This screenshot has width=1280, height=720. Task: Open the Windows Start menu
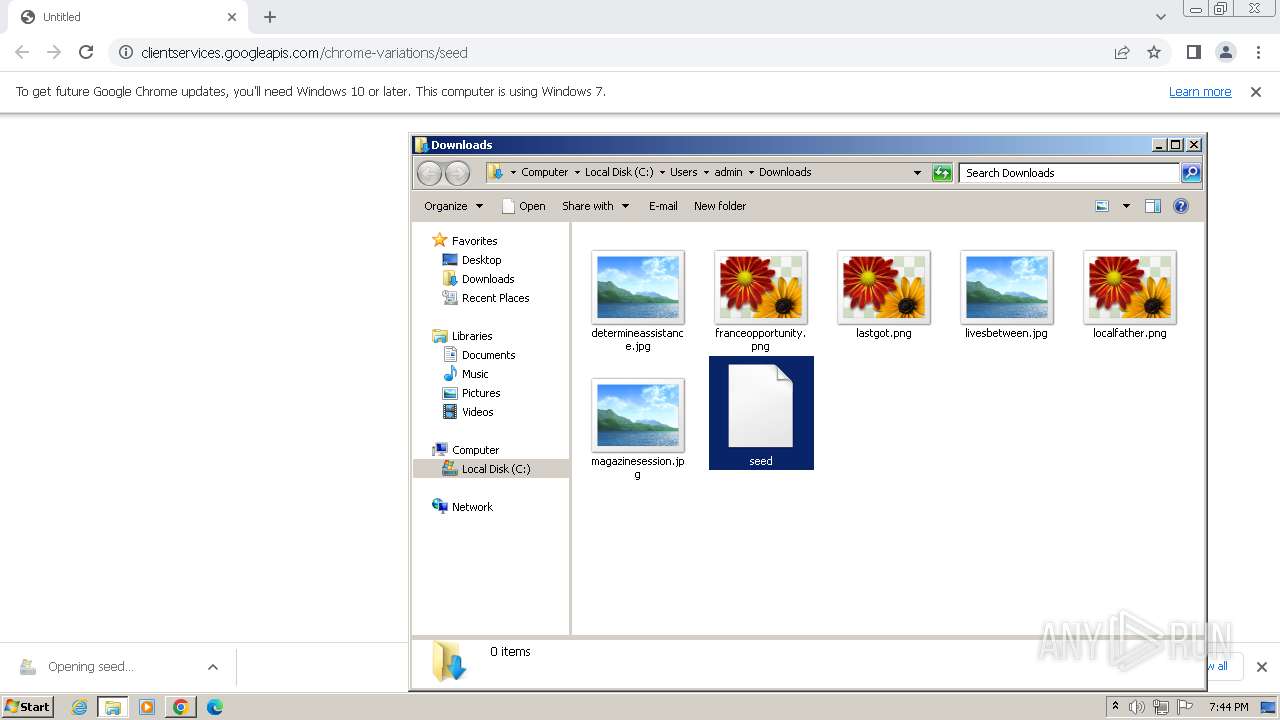tap(28, 707)
